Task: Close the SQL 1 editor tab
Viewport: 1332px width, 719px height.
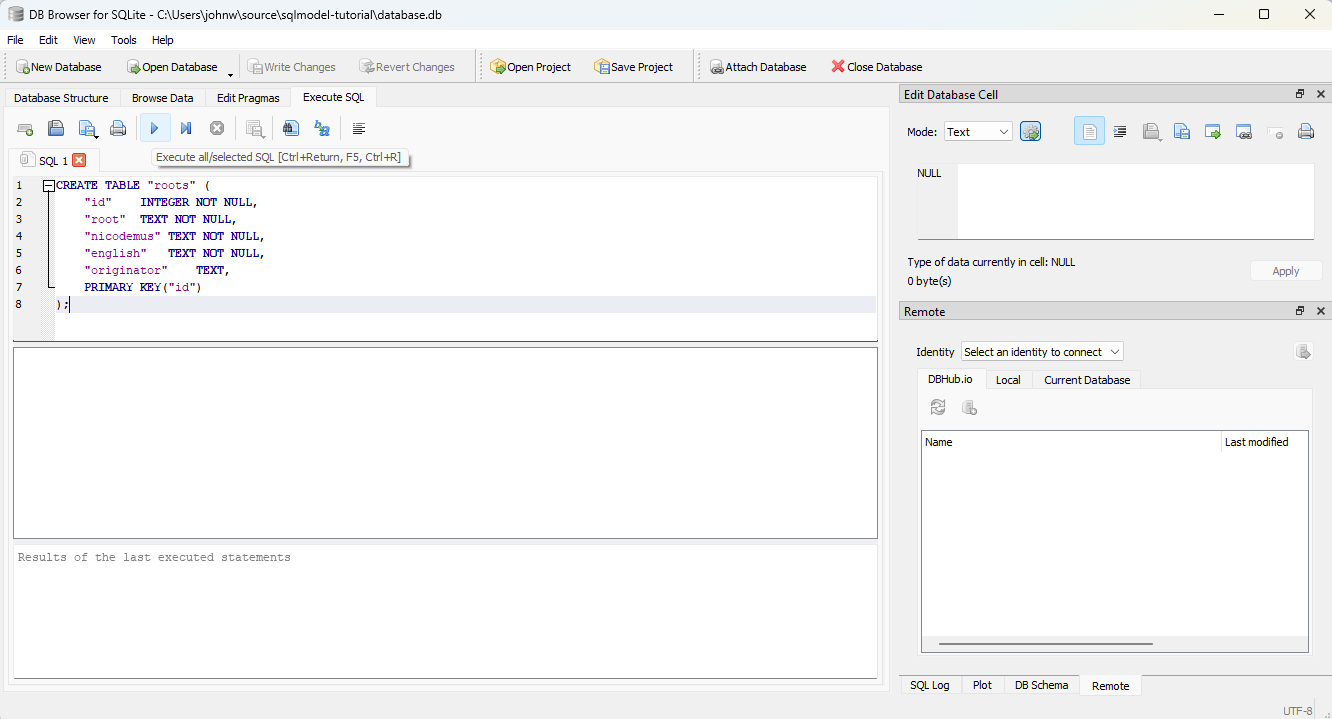Action: [79, 160]
